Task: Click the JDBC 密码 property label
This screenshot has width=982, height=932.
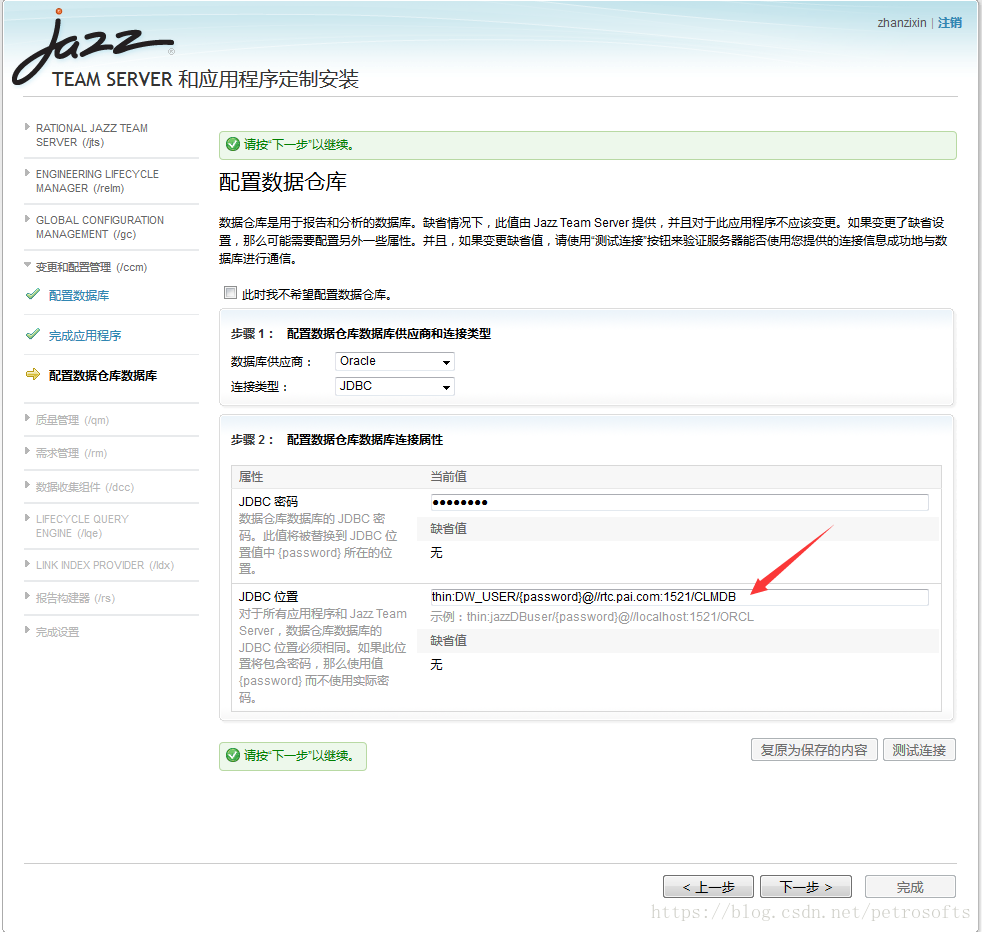Action: pyautogui.click(x=268, y=502)
